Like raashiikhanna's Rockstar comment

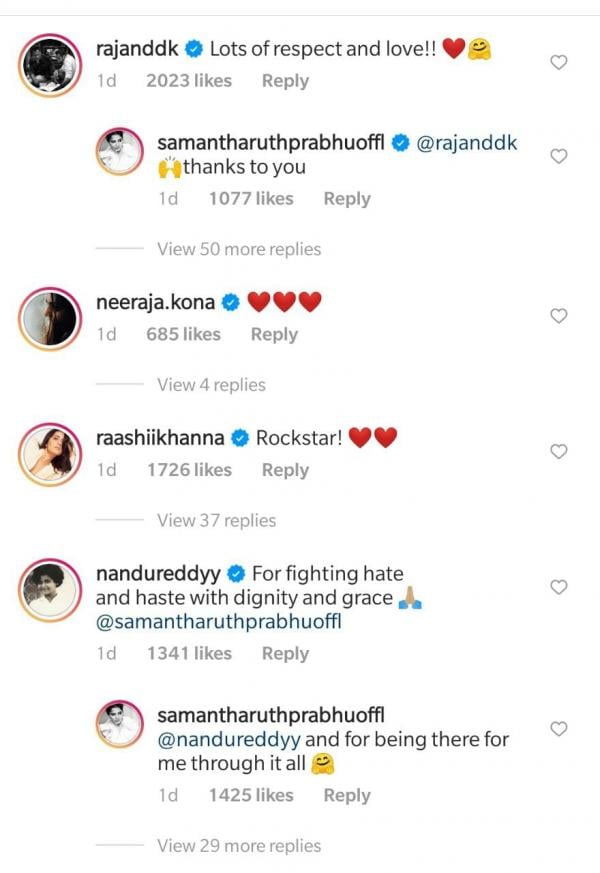pyautogui.click(x=560, y=452)
